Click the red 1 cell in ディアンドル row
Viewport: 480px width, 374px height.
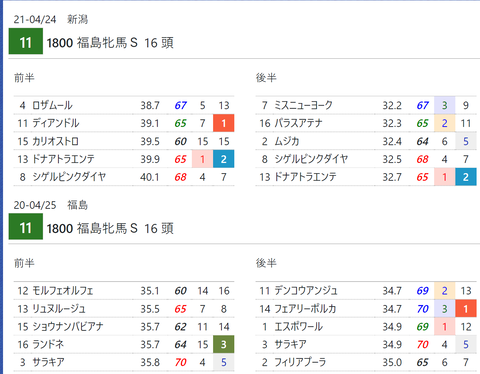click(x=224, y=123)
